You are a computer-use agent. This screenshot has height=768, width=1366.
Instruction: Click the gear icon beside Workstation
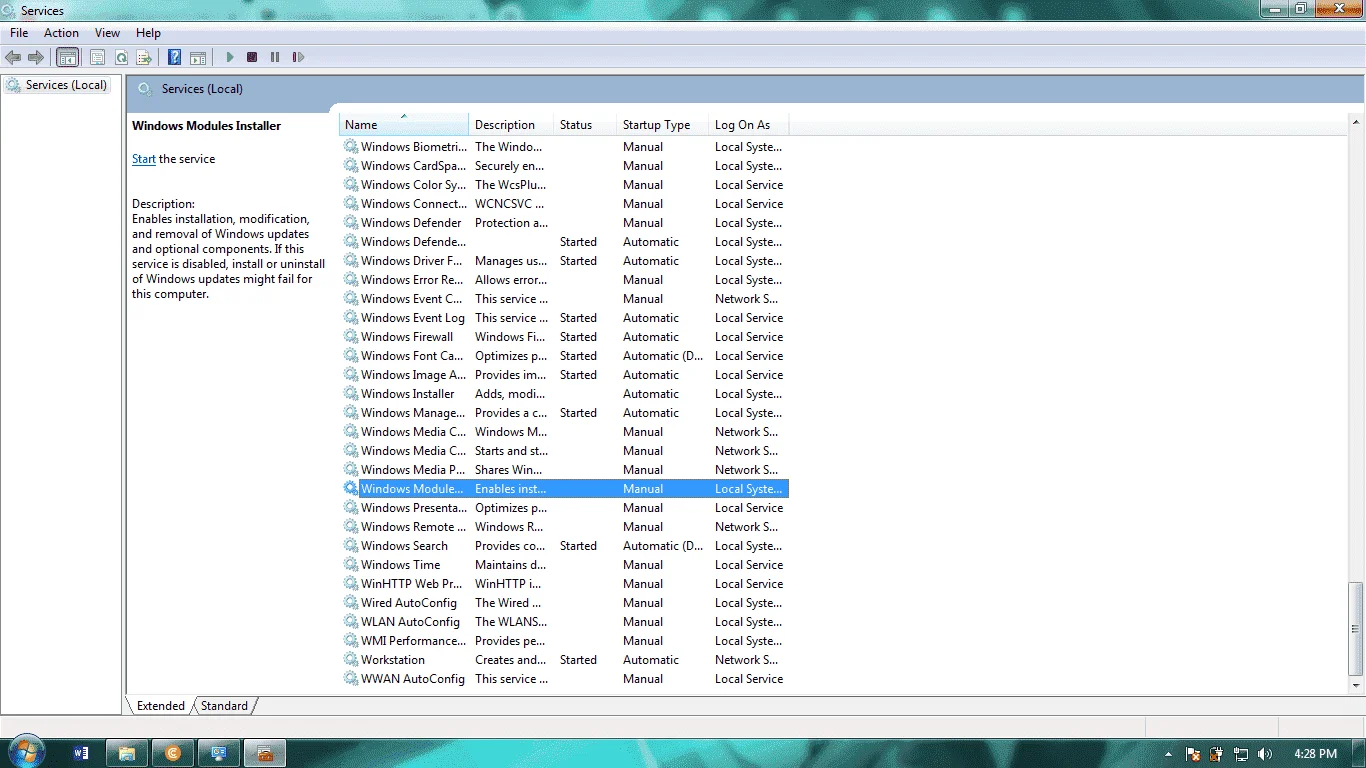pos(351,660)
